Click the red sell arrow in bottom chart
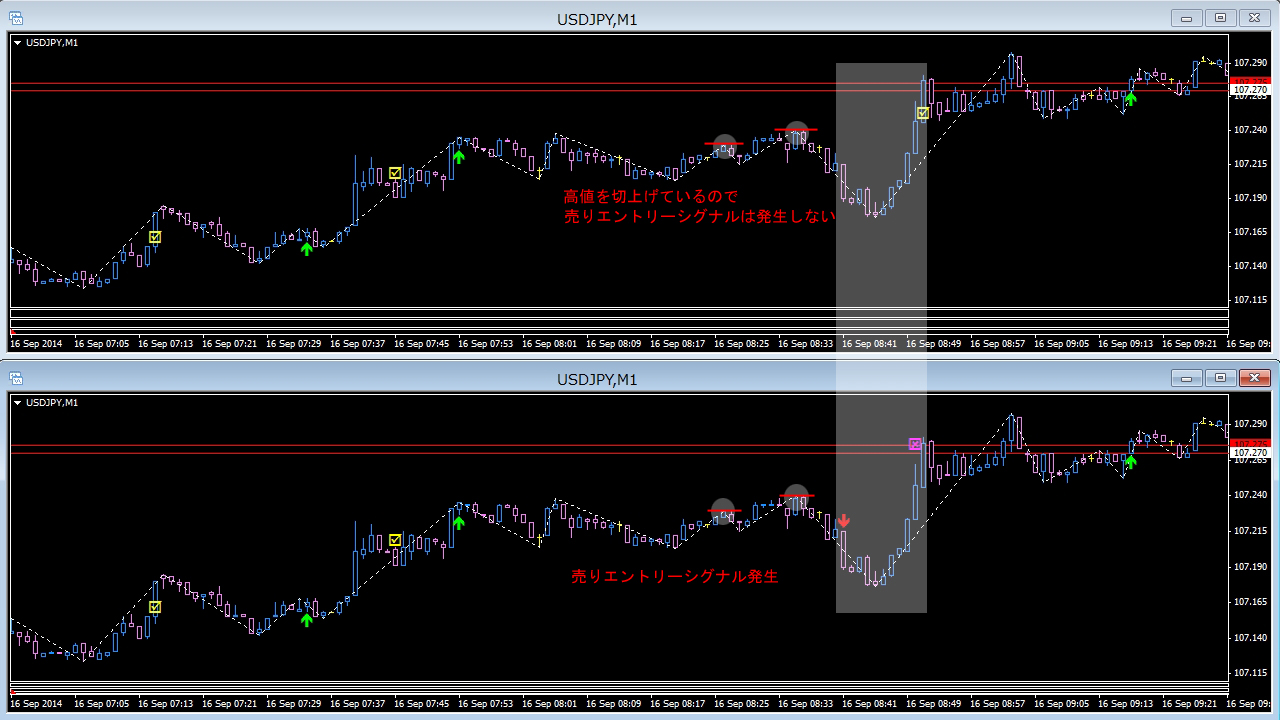Viewport: 1280px width, 720px height. coord(844,521)
